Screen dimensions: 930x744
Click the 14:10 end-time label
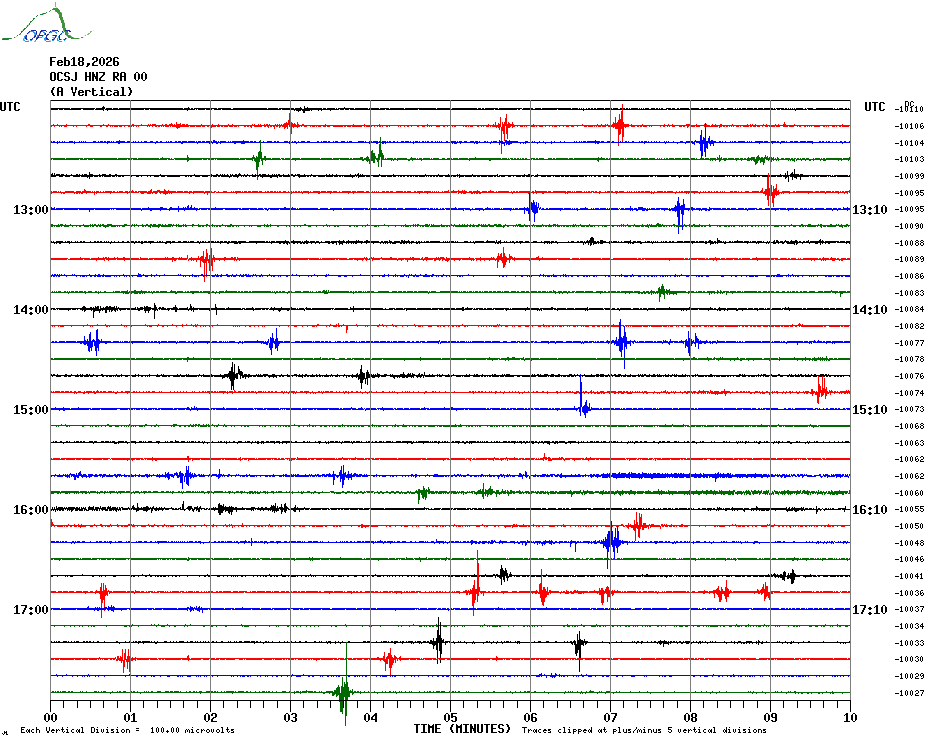(870, 310)
